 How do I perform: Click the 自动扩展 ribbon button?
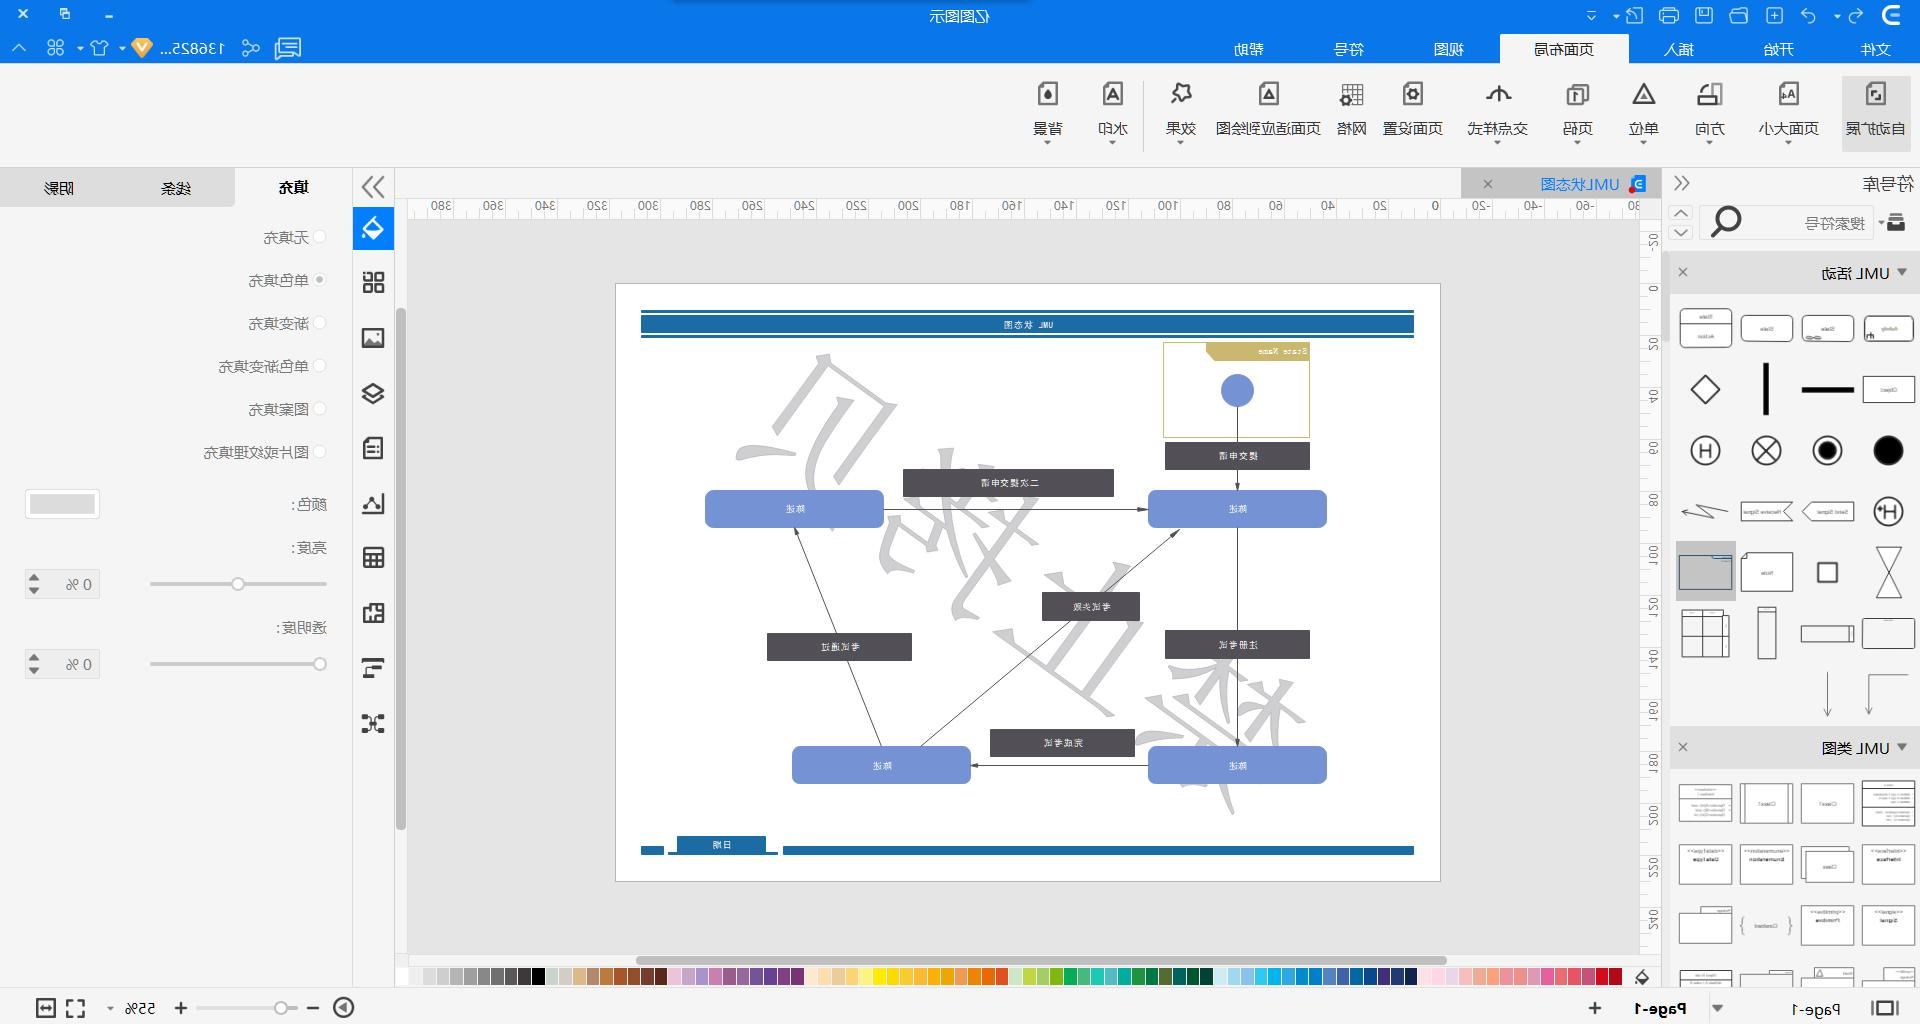pyautogui.click(x=1876, y=113)
